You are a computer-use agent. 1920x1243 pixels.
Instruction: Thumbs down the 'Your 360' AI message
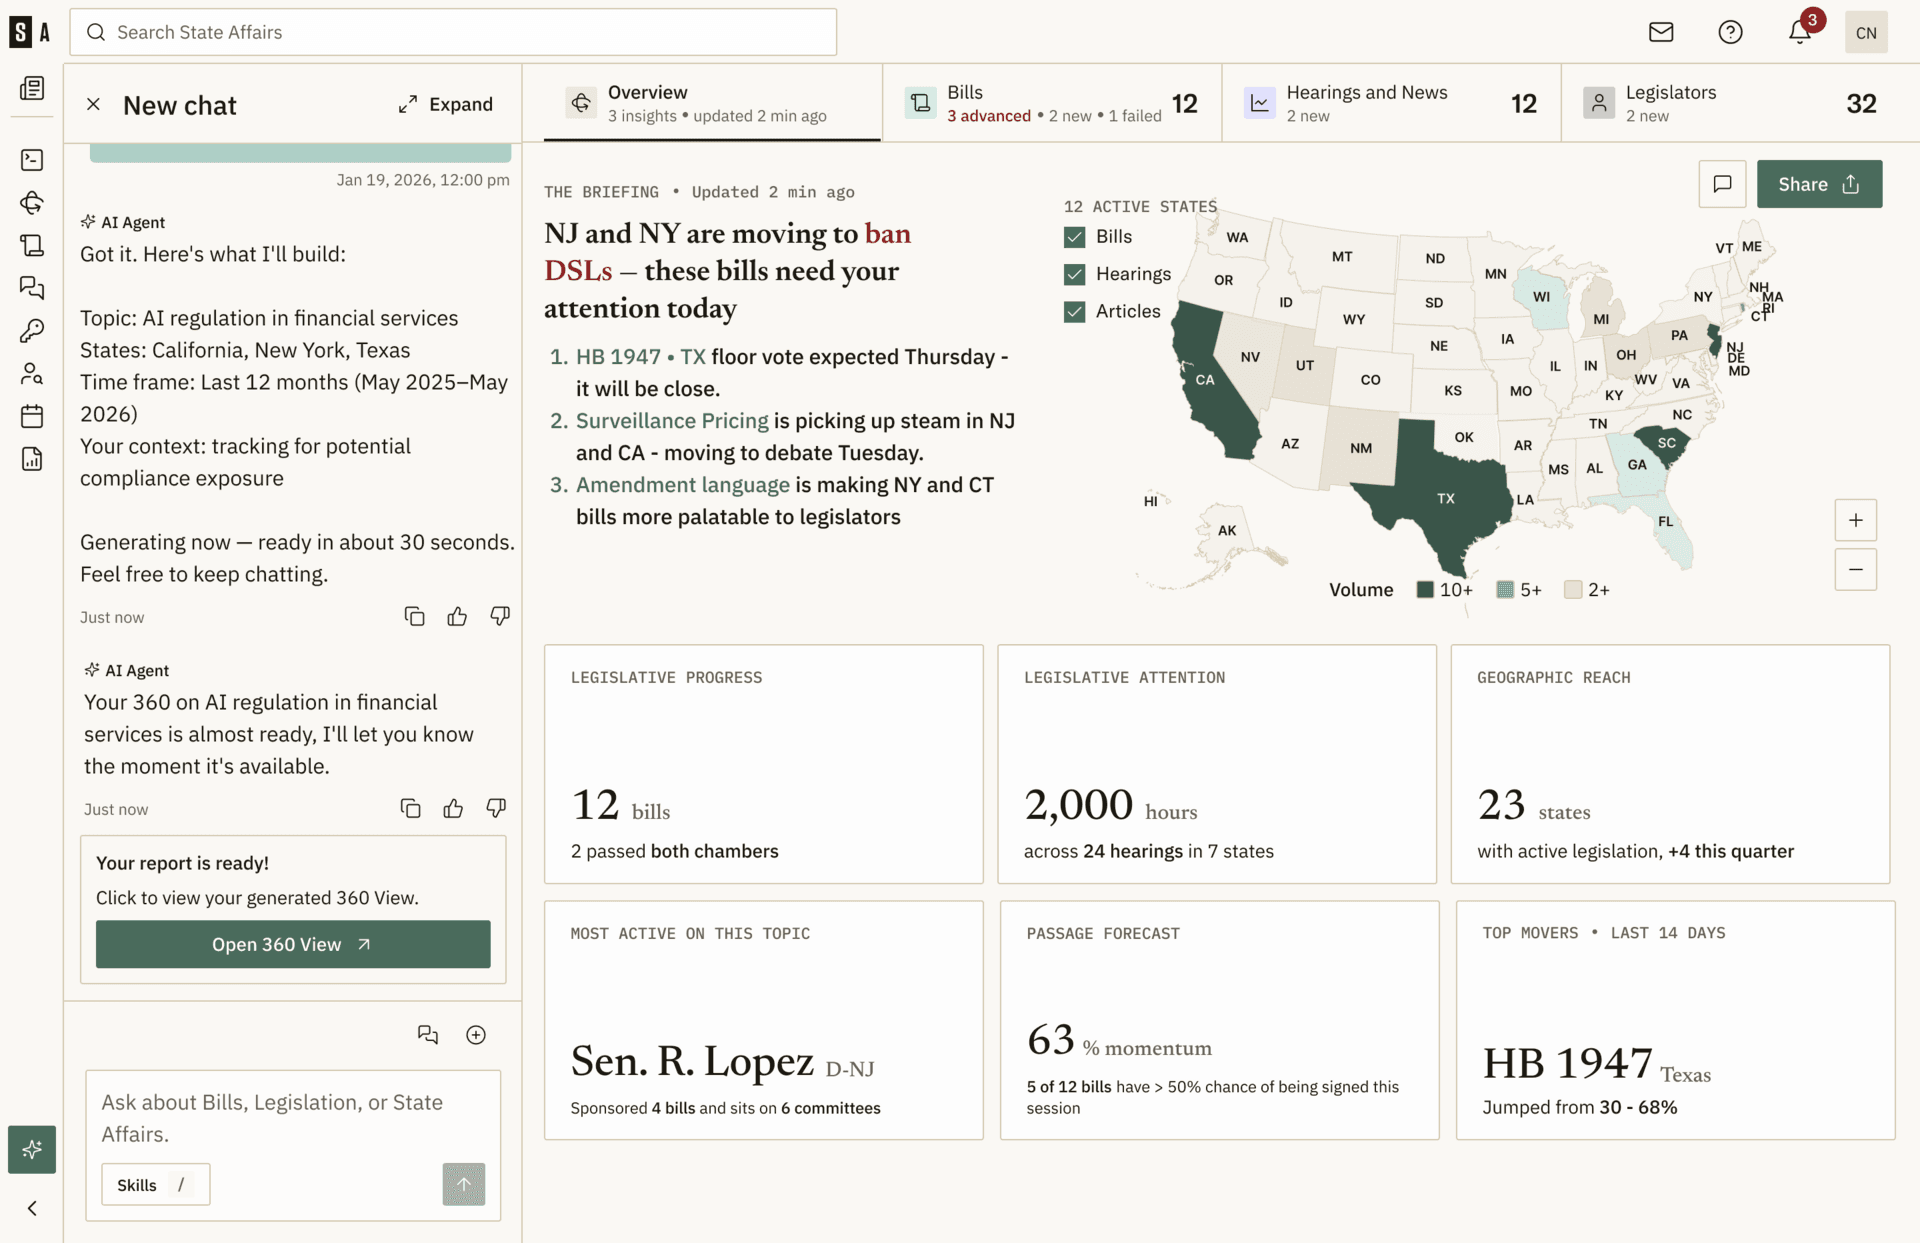pos(496,808)
